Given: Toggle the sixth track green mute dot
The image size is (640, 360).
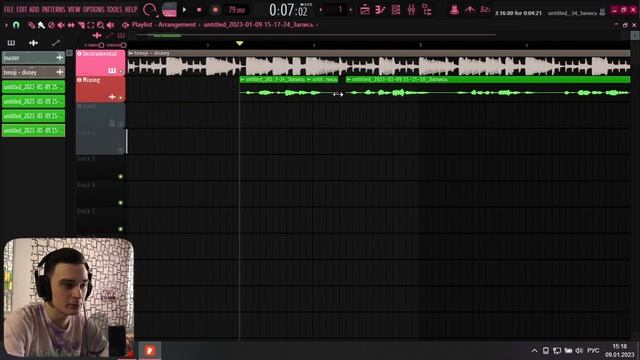Looking at the screenshot, I should (x=120, y=202).
